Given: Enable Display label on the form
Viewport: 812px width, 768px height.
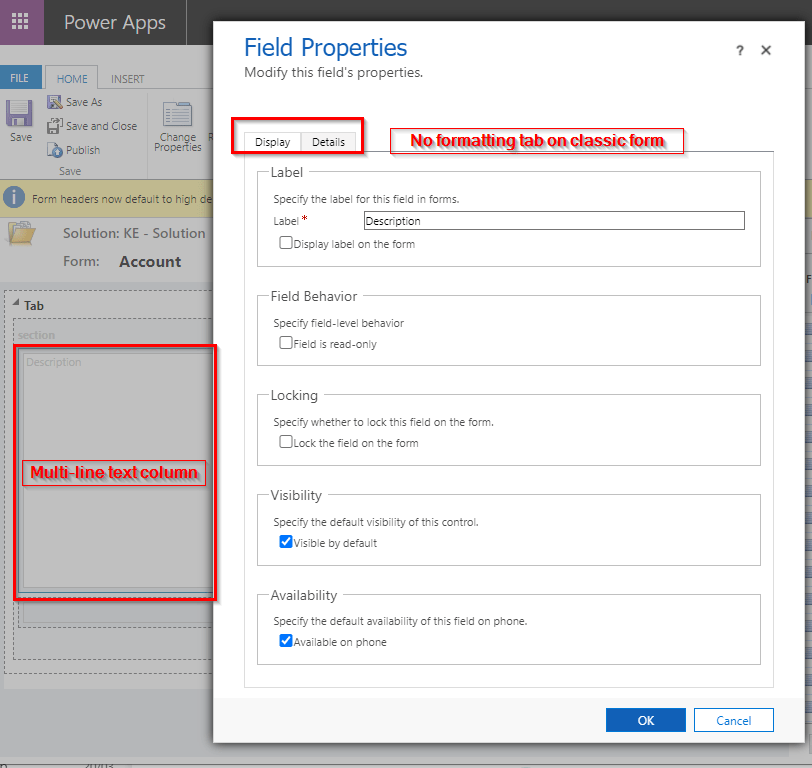Looking at the screenshot, I should pyautogui.click(x=286, y=243).
